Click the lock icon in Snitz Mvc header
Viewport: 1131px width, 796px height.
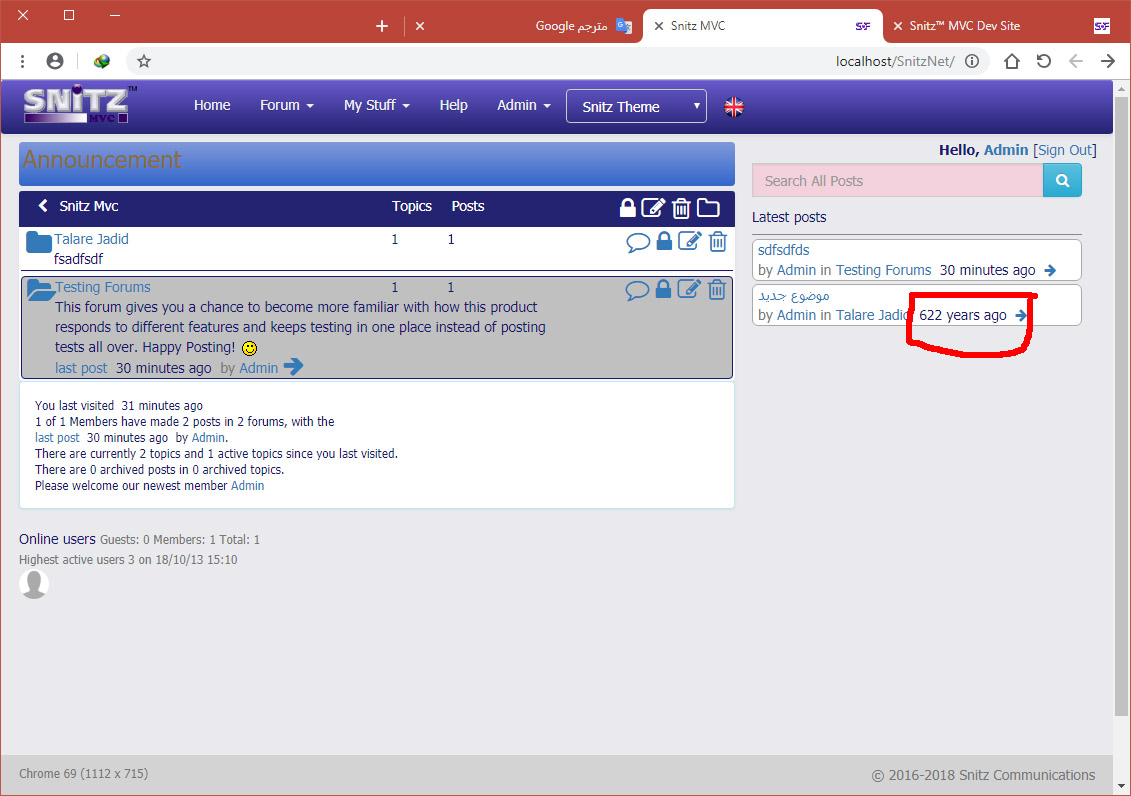pyautogui.click(x=627, y=208)
